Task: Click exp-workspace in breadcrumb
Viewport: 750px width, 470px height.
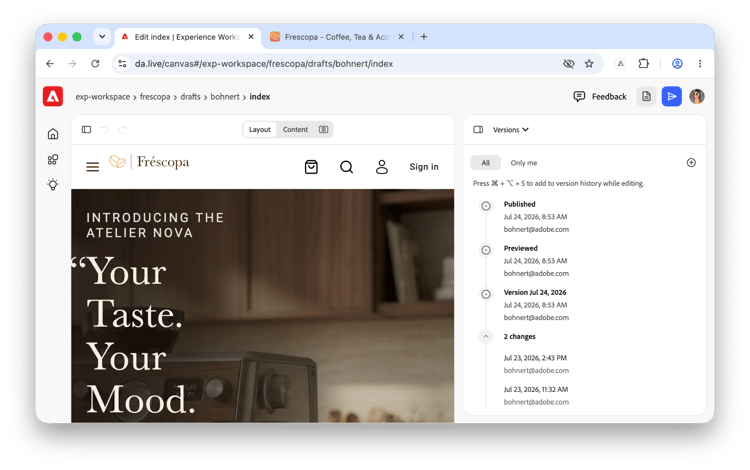Action: [x=103, y=97]
